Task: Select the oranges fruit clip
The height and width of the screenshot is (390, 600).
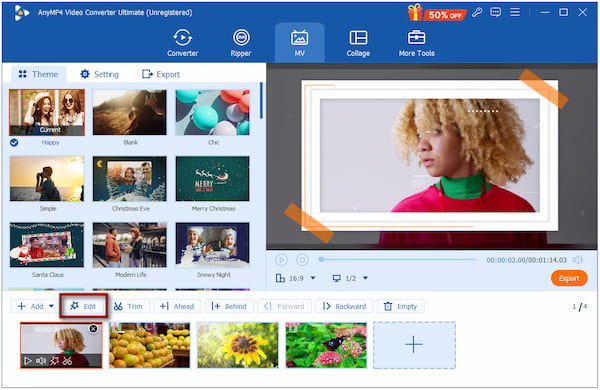Action: (150, 345)
